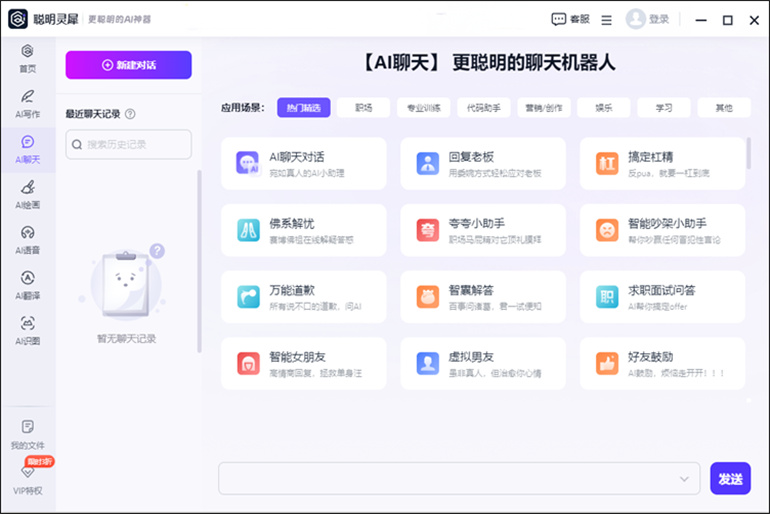Select the 代码助手 scene tab
The width and height of the screenshot is (770, 514).
coord(484,108)
